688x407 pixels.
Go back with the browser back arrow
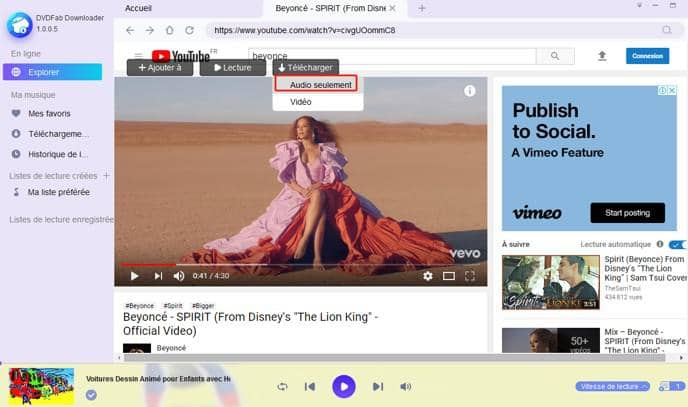130,30
